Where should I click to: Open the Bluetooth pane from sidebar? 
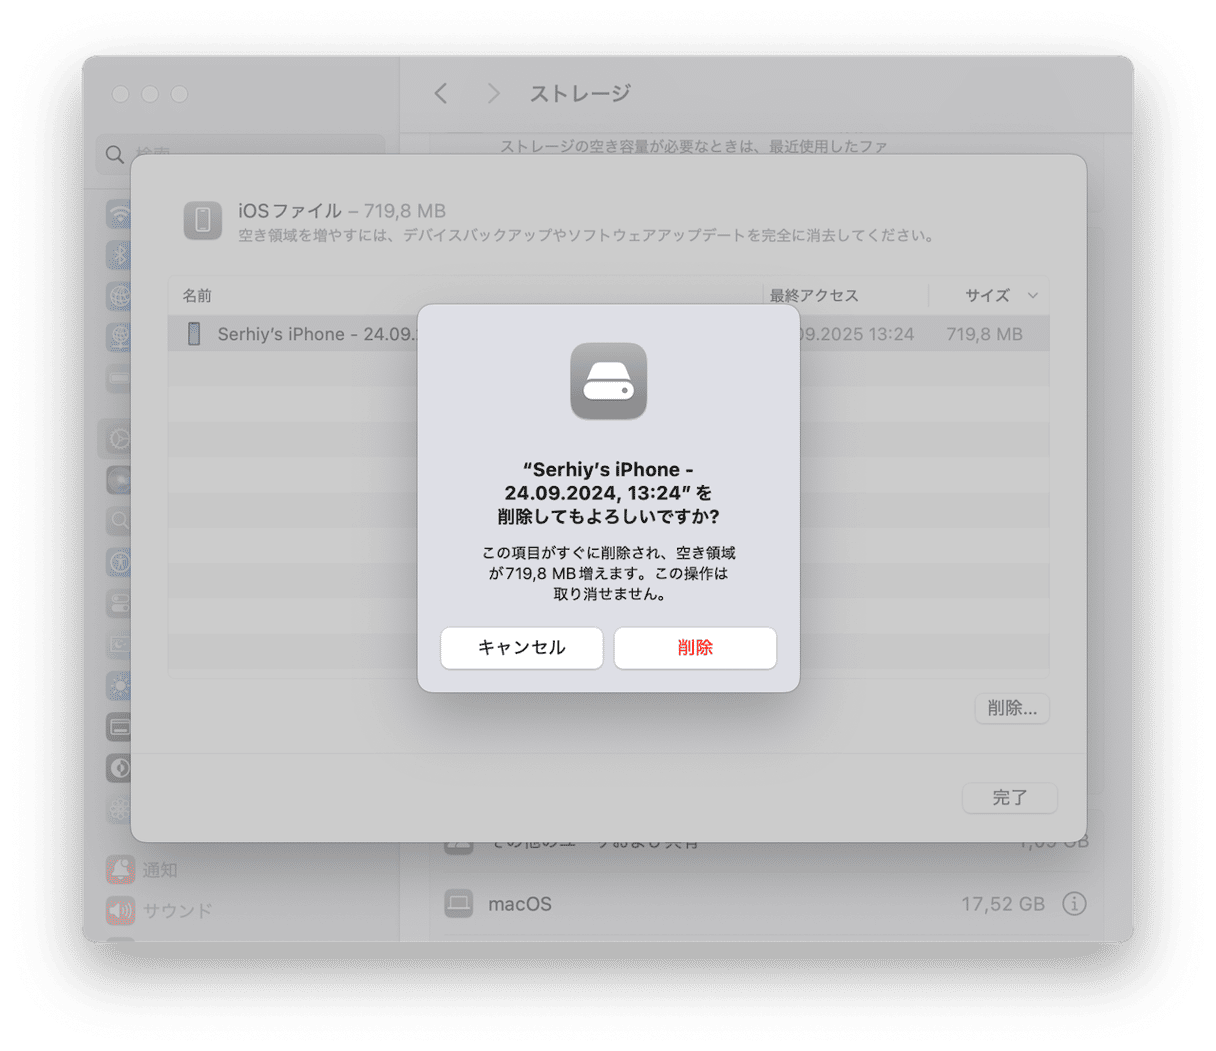[x=119, y=255]
